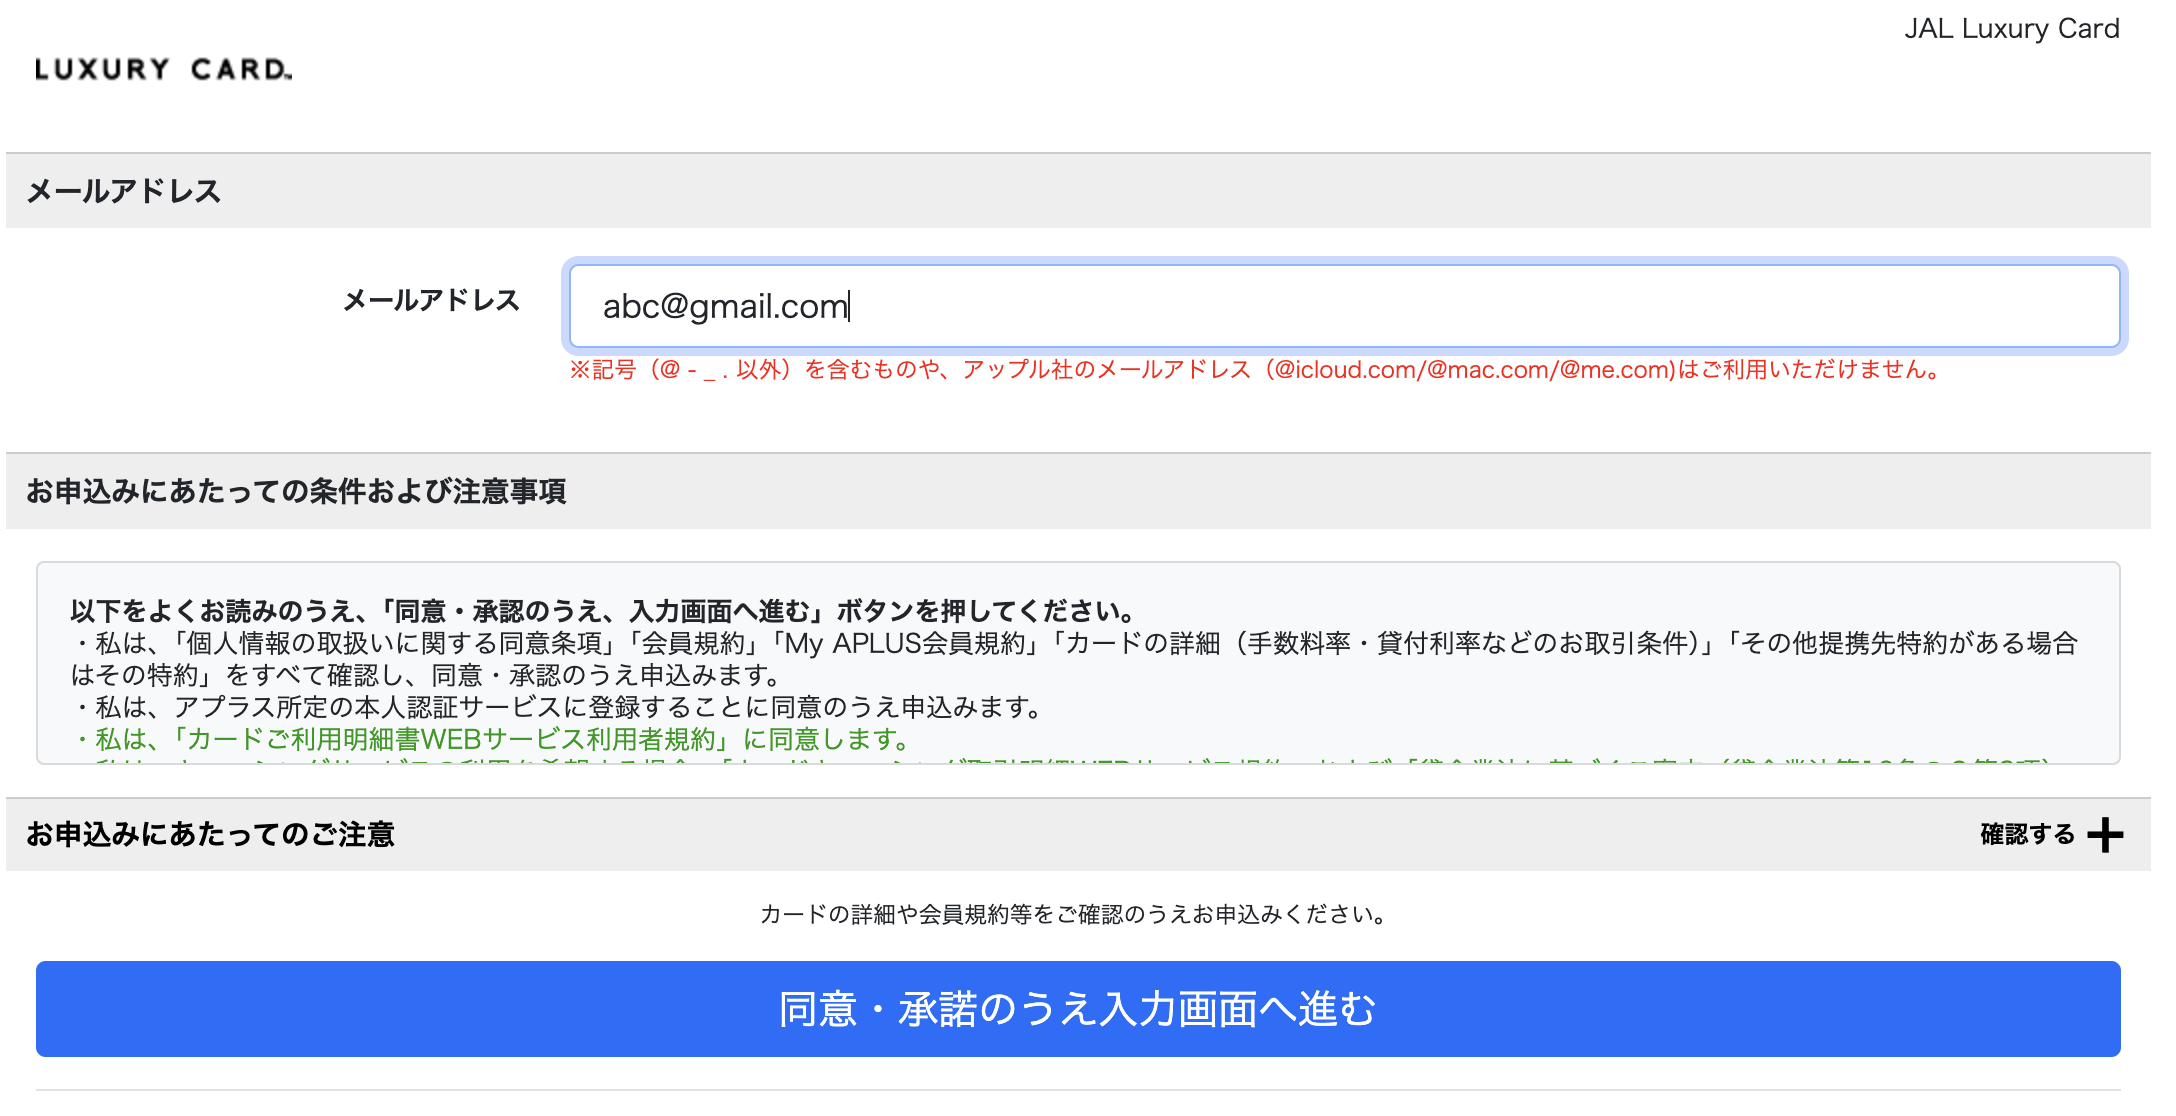Click the terms text box with 以下をよくお読みのうえ
This screenshot has width=2176, height=1116.
(x=1078, y=663)
